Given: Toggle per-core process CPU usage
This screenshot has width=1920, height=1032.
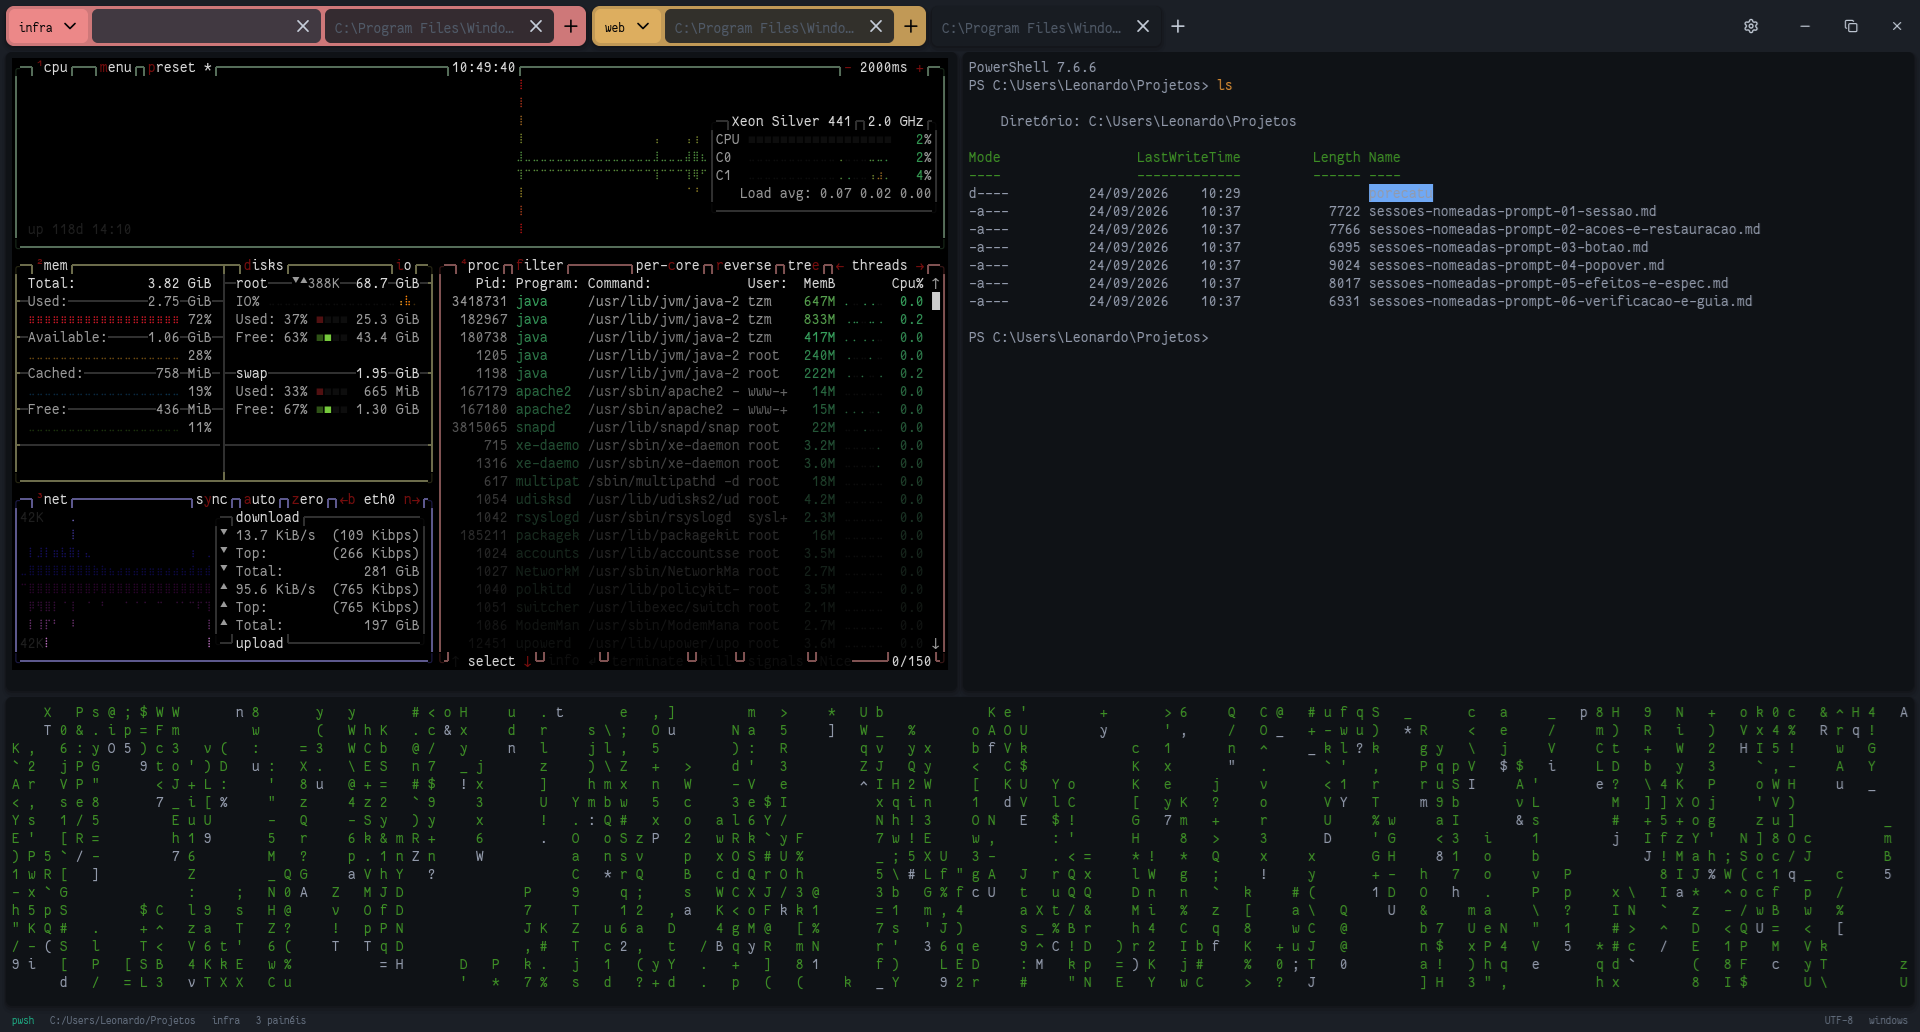Looking at the screenshot, I should (x=667, y=265).
